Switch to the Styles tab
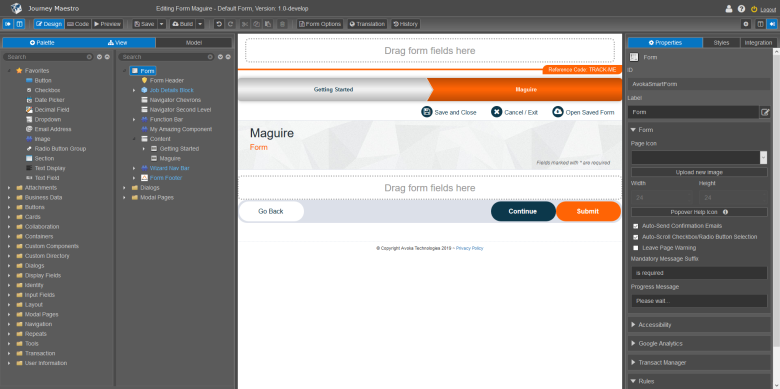780x389 pixels. [x=721, y=43]
